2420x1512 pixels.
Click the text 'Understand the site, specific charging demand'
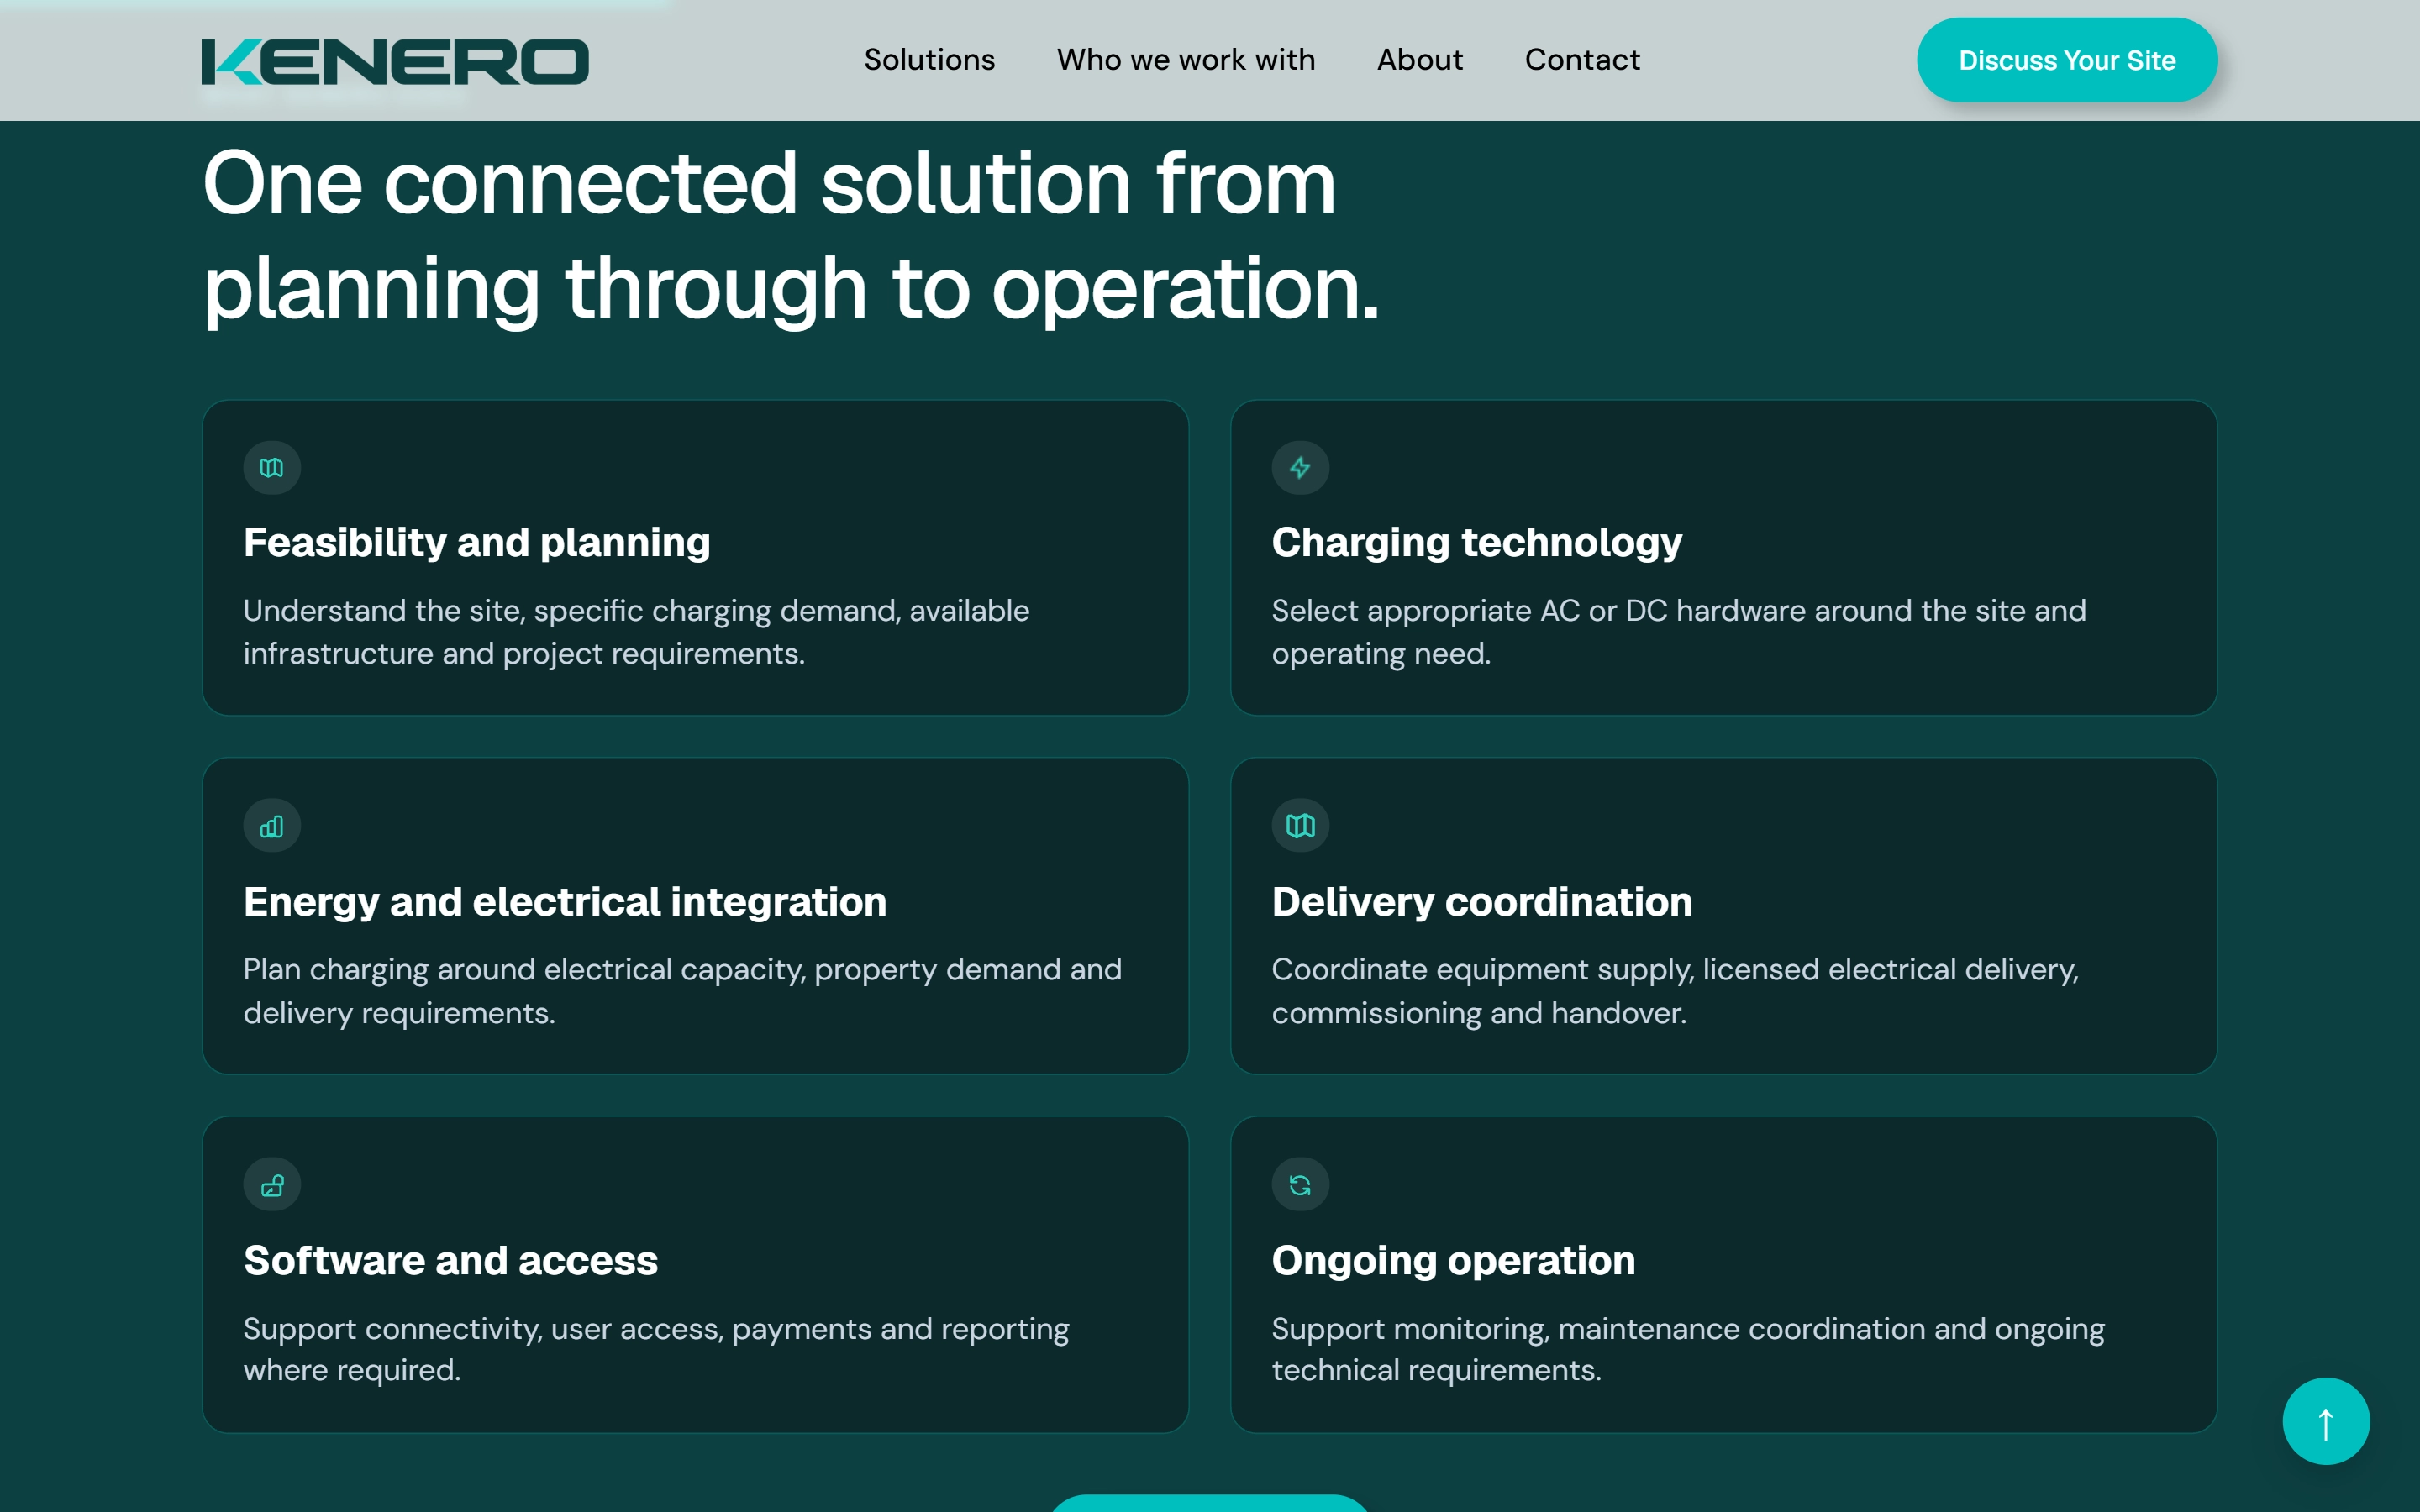click(571, 610)
